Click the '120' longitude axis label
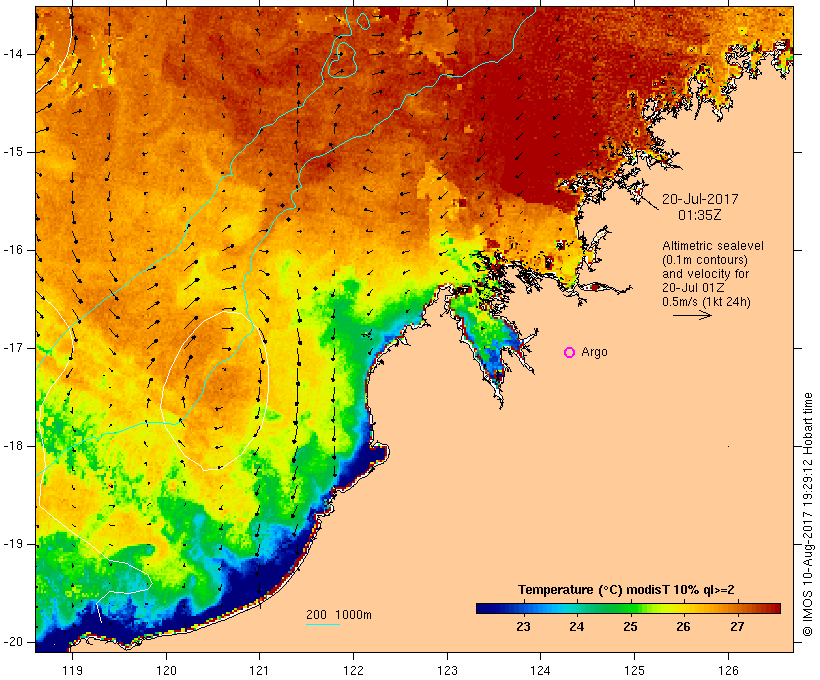Image resolution: width=820 pixels, height=680 pixels. [x=166, y=670]
